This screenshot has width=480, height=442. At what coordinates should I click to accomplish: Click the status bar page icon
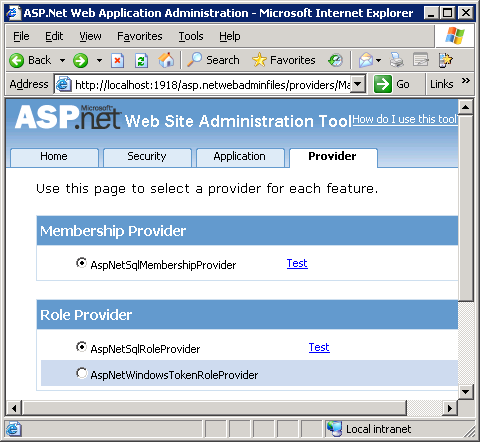(x=14, y=429)
